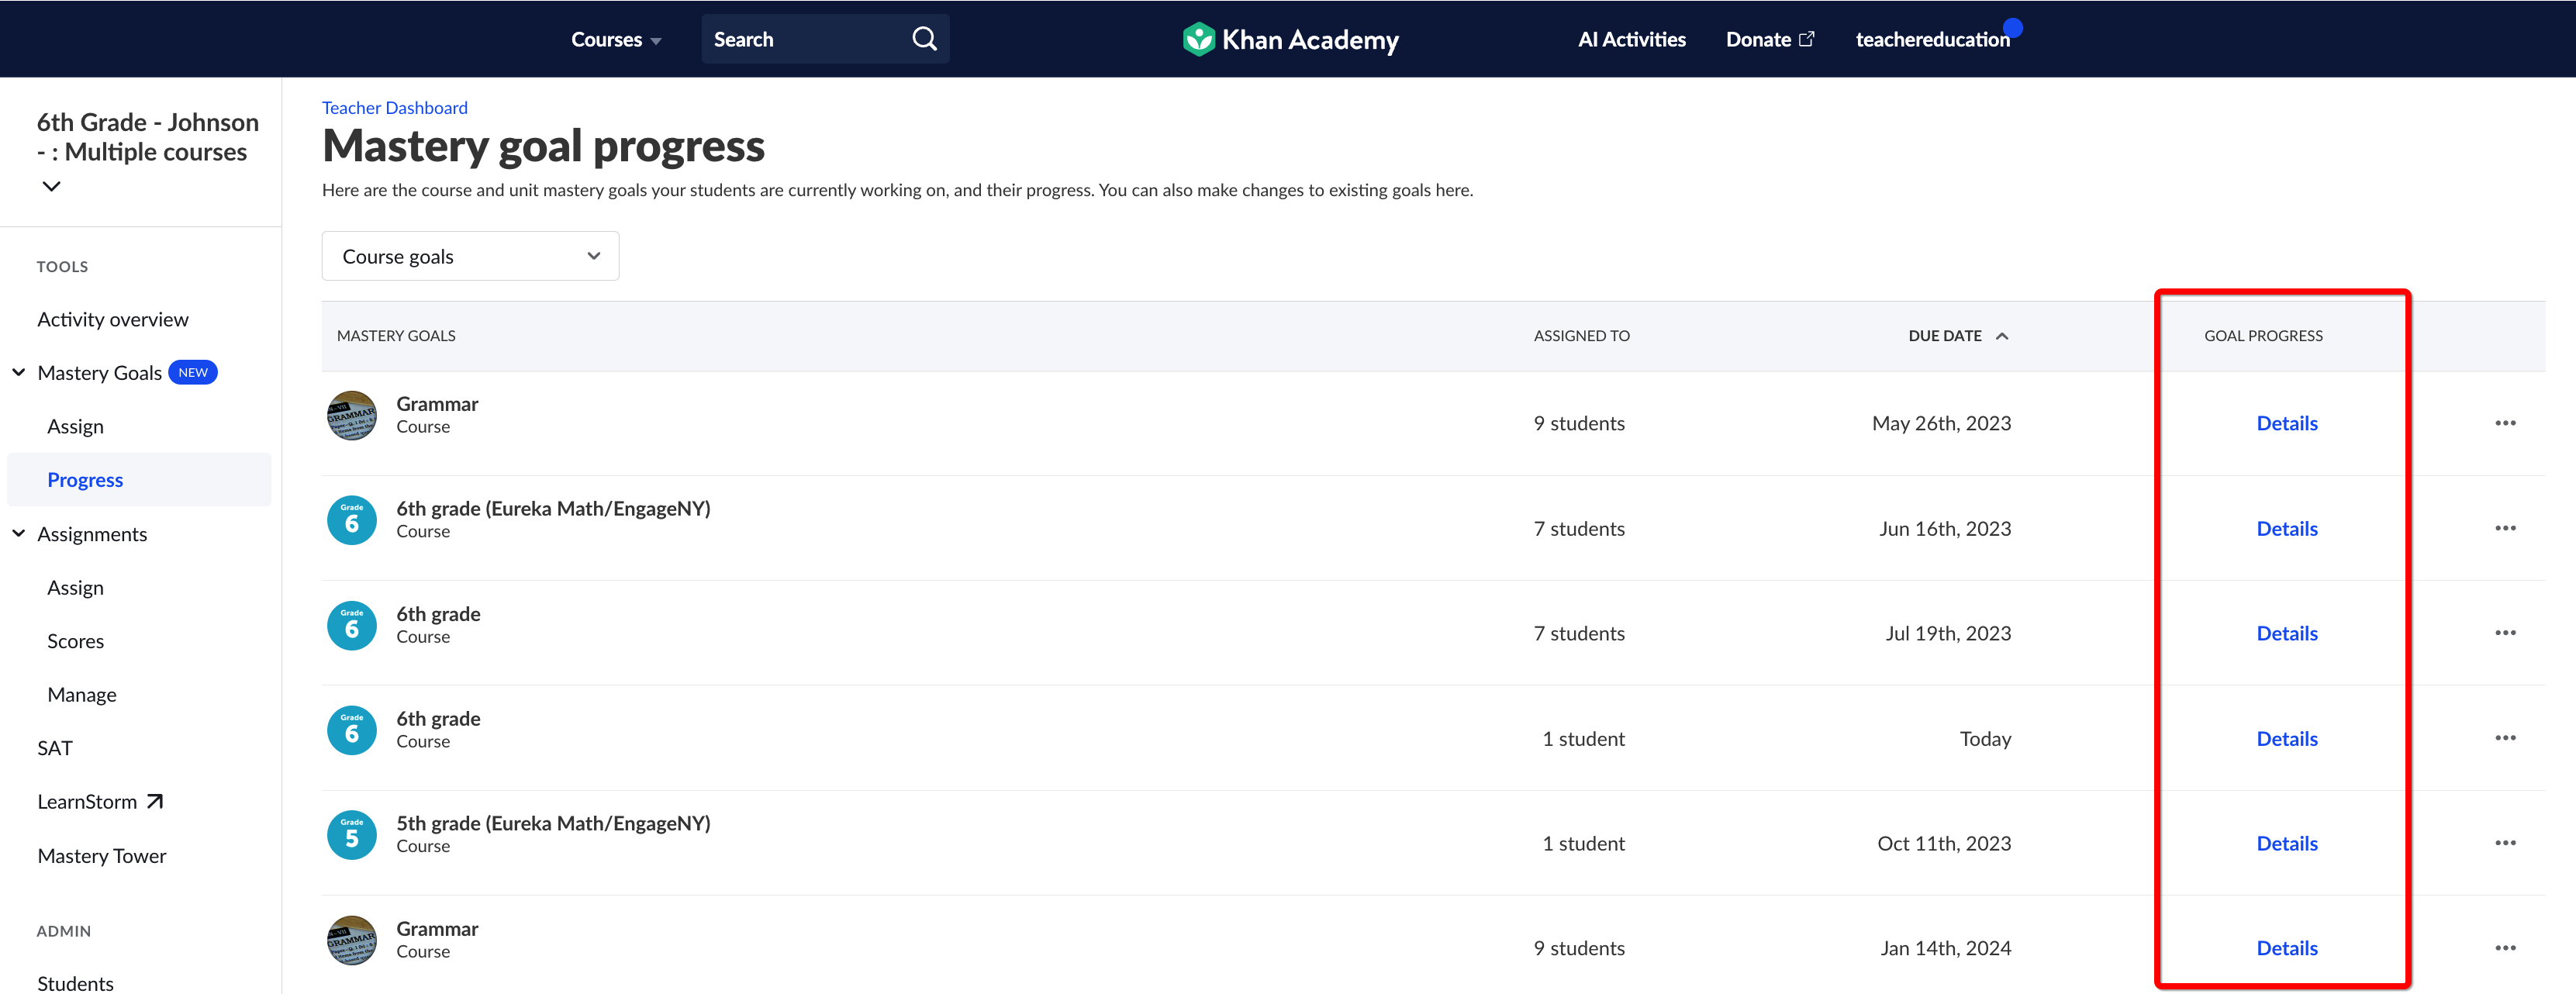Click the May 26th, 2023 due date
The height and width of the screenshot is (994, 2576).
pos(1941,423)
